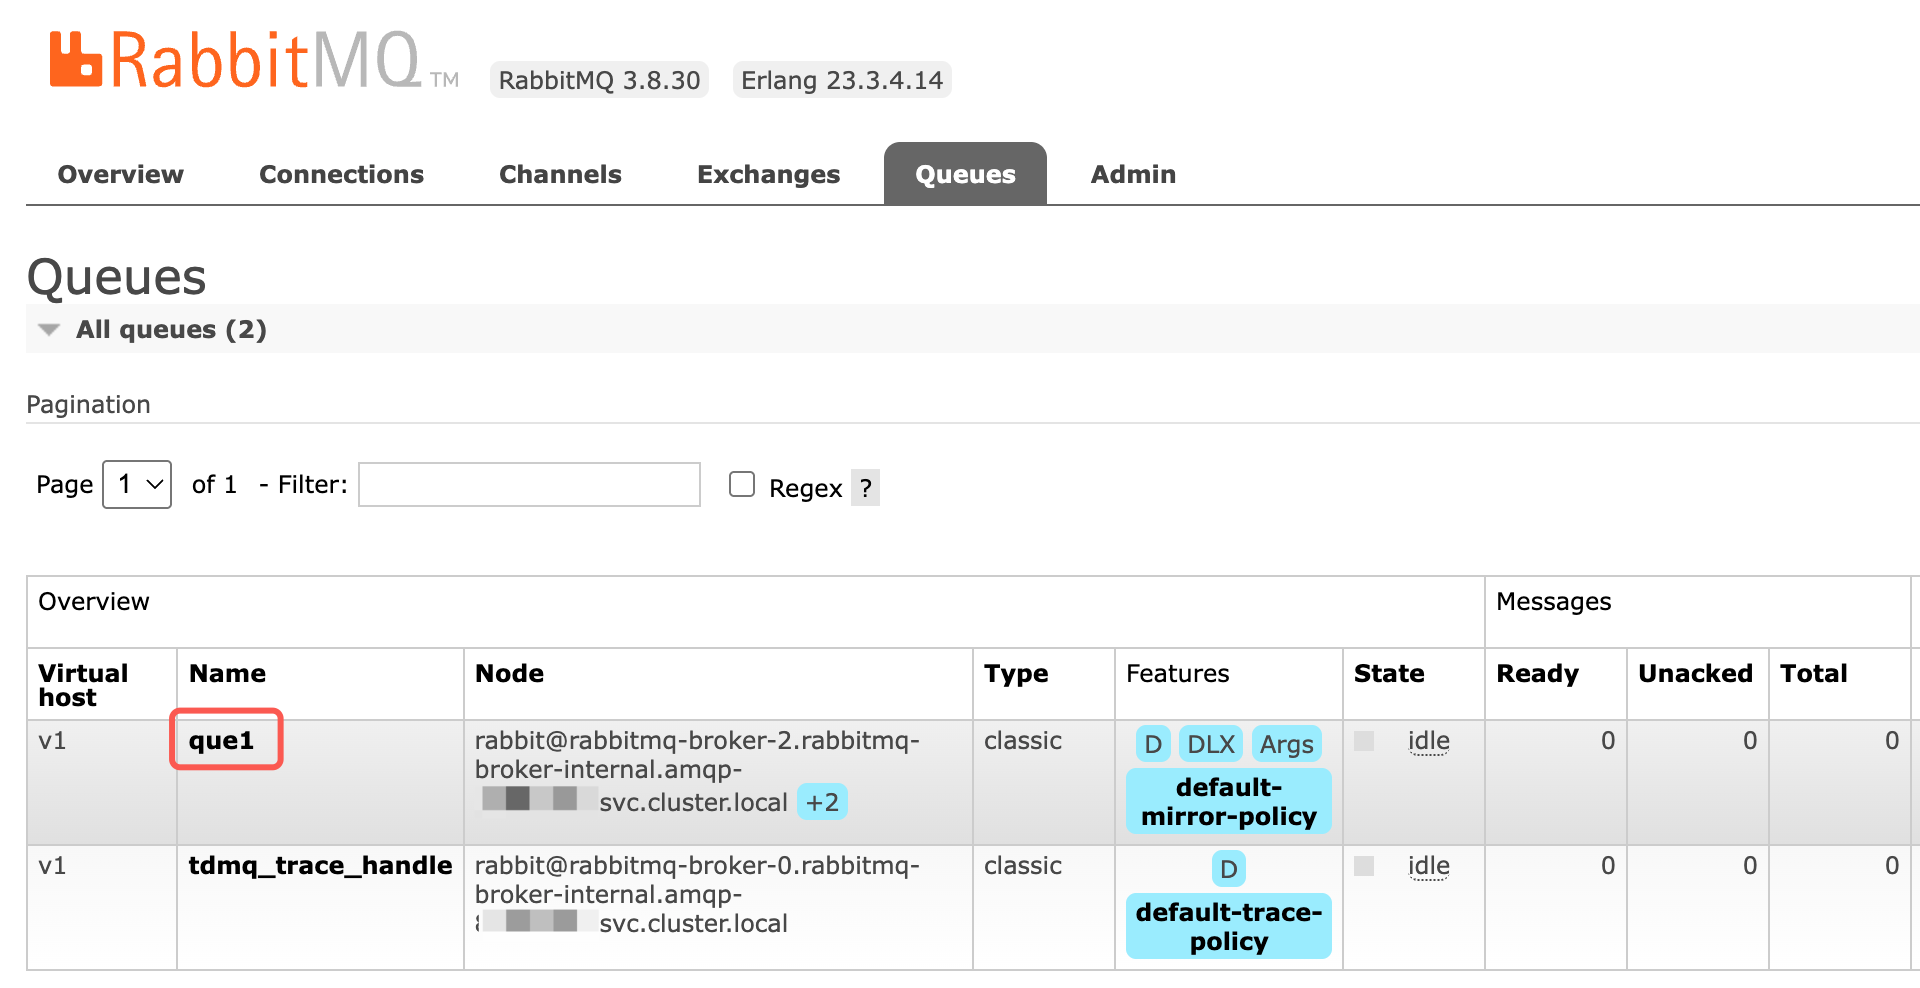Focus the queue Filter text field
Image resolution: width=1920 pixels, height=988 pixels.
(529, 485)
